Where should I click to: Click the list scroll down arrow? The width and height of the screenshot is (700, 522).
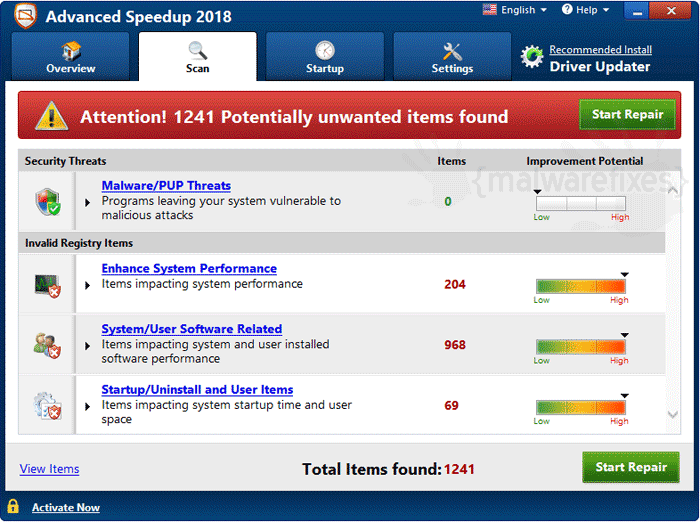tap(673, 415)
